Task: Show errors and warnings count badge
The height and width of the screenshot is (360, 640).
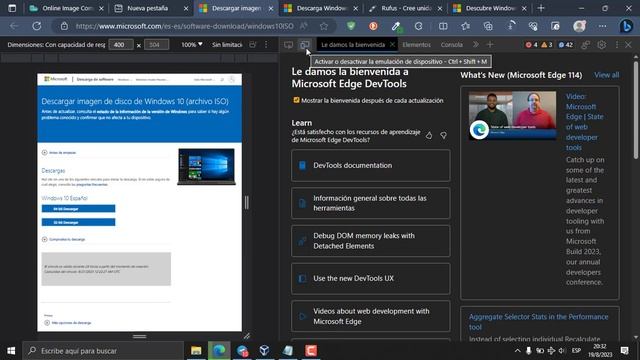Action: click(539, 45)
